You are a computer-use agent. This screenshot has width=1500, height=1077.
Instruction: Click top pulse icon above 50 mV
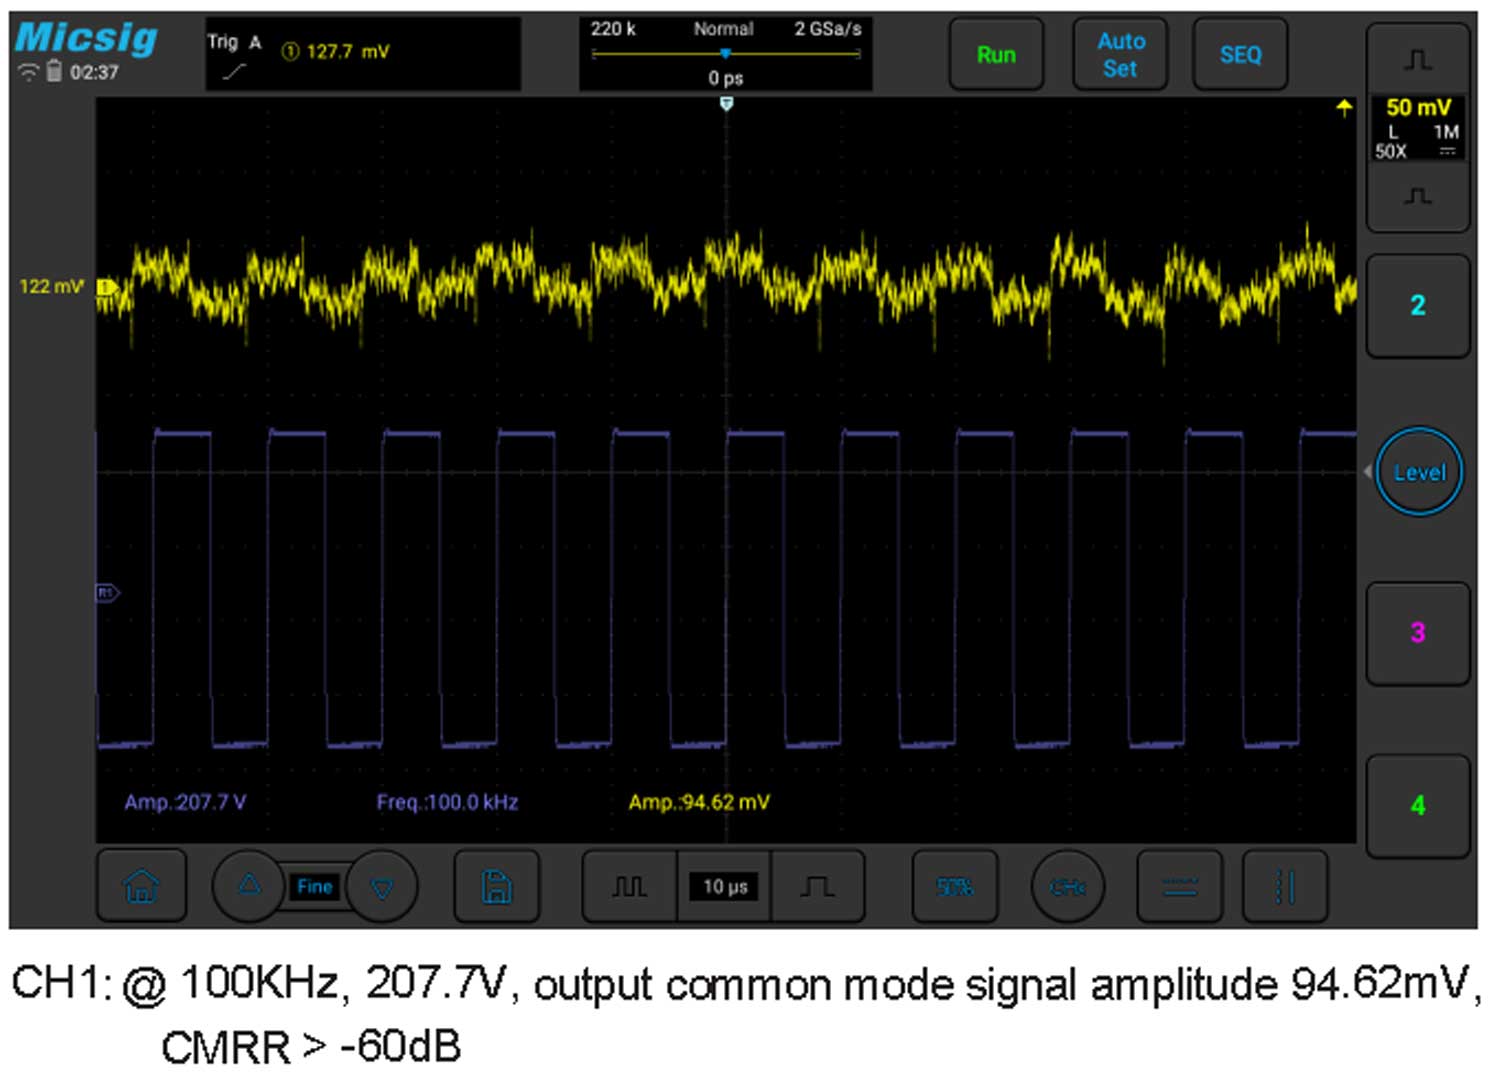click(1417, 60)
